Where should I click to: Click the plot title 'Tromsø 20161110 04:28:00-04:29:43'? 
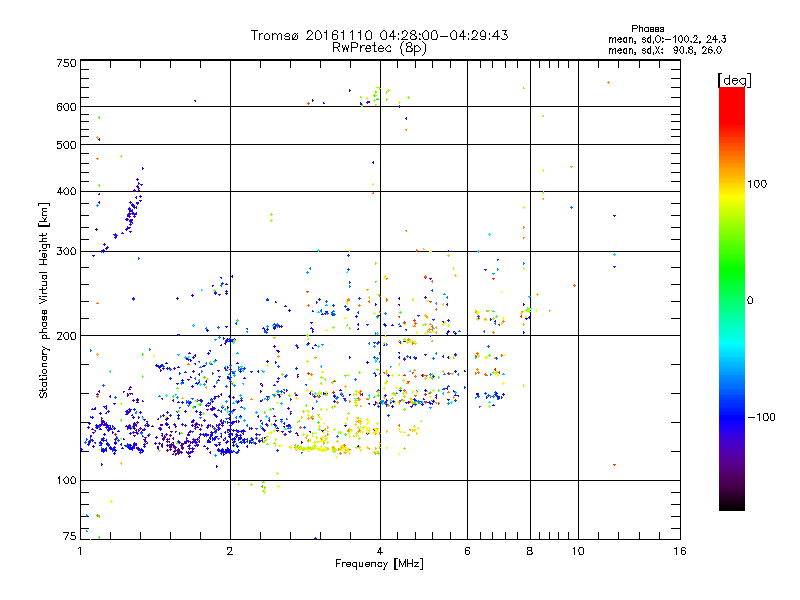(x=379, y=35)
